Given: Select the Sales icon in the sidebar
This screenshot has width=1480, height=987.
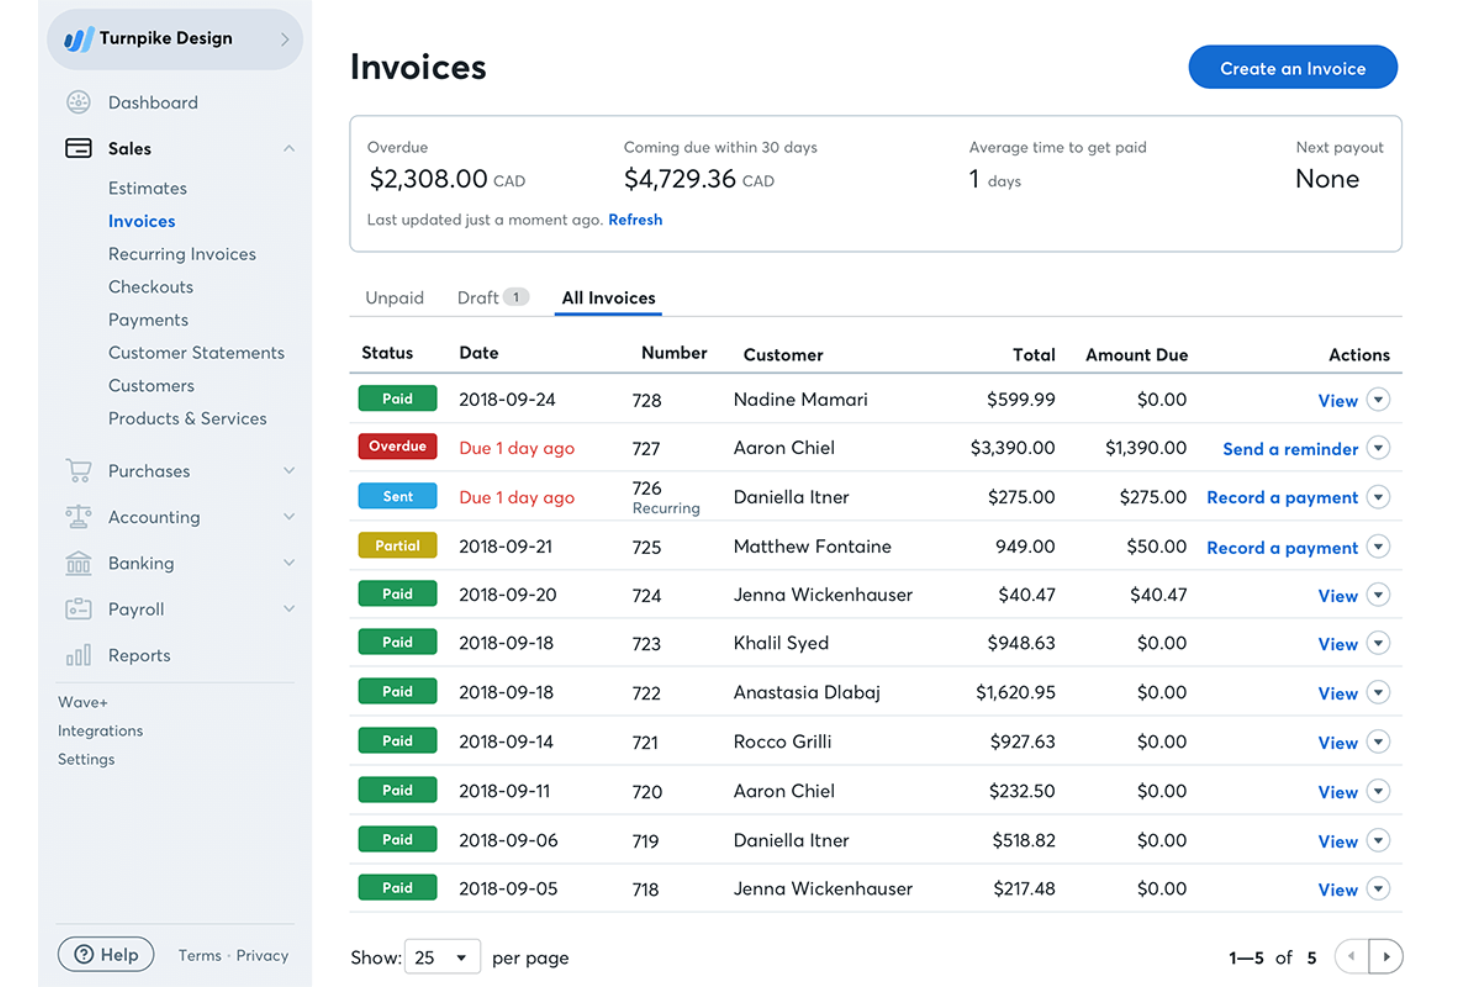Looking at the screenshot, I should pyautogui.click(x=78, y=148).
